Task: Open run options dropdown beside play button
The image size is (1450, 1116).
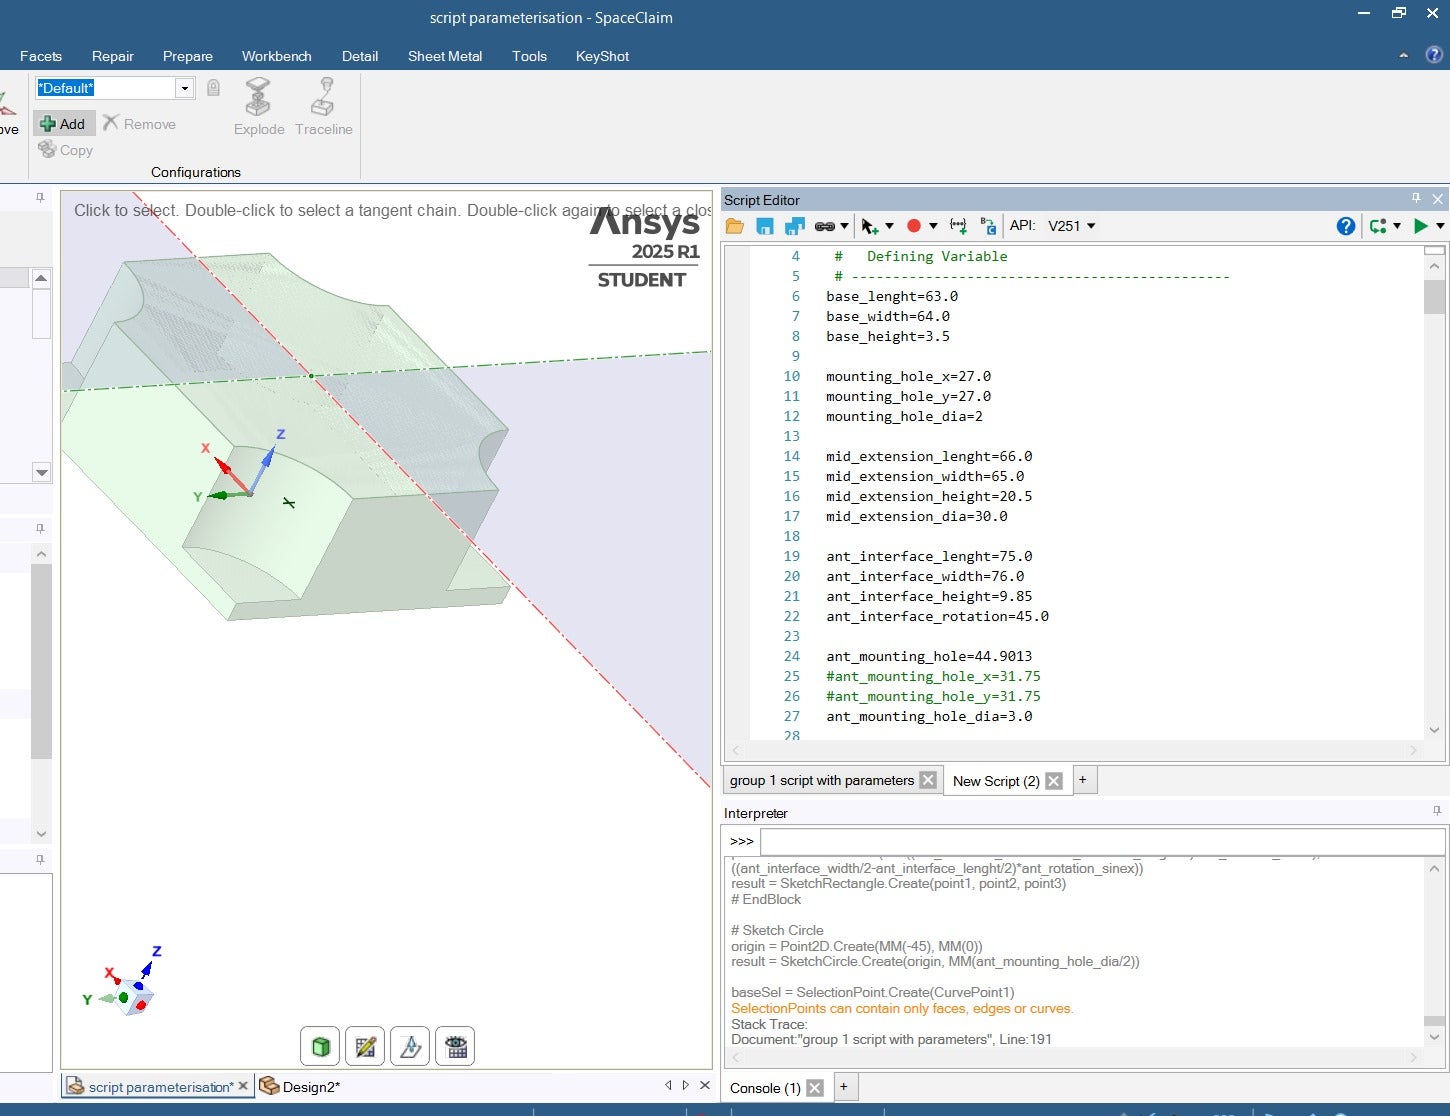Action: (x=1440, y=226)
